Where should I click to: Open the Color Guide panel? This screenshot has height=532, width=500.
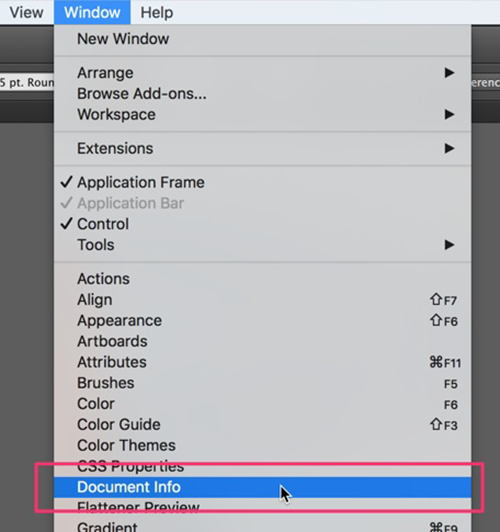[262, 424]
